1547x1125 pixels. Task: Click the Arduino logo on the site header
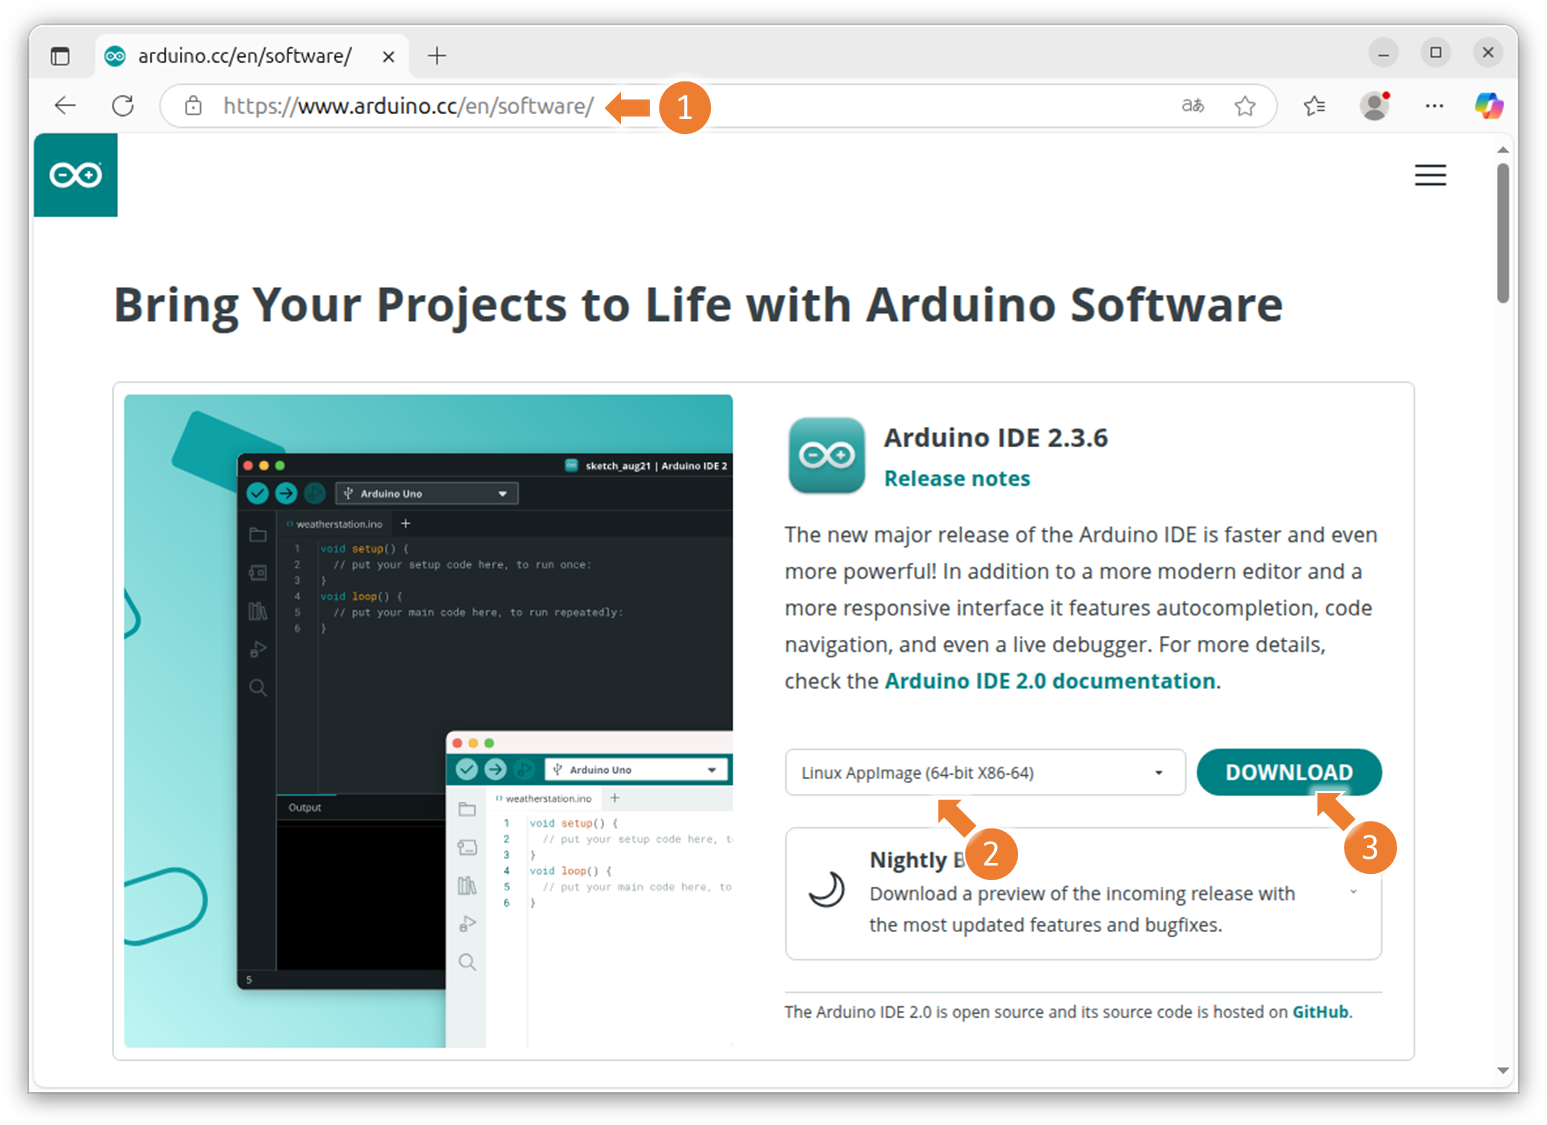[76, 175]
